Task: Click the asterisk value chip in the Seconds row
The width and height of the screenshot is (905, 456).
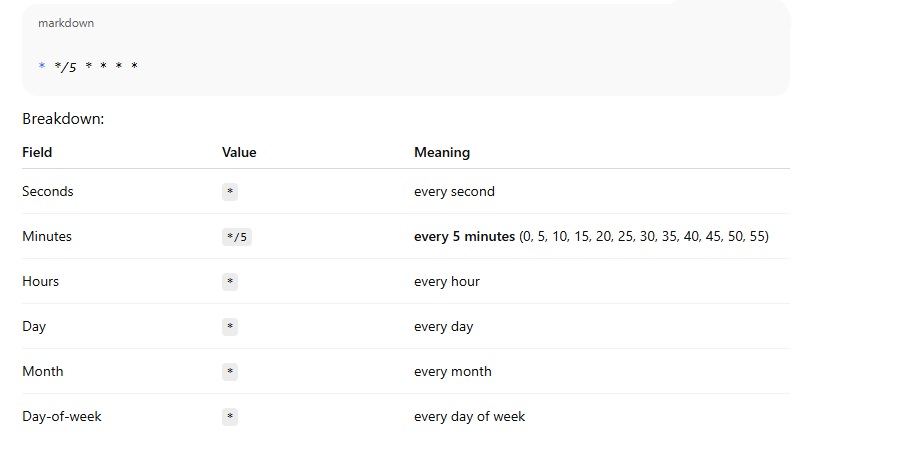Action: coord(230,192)
